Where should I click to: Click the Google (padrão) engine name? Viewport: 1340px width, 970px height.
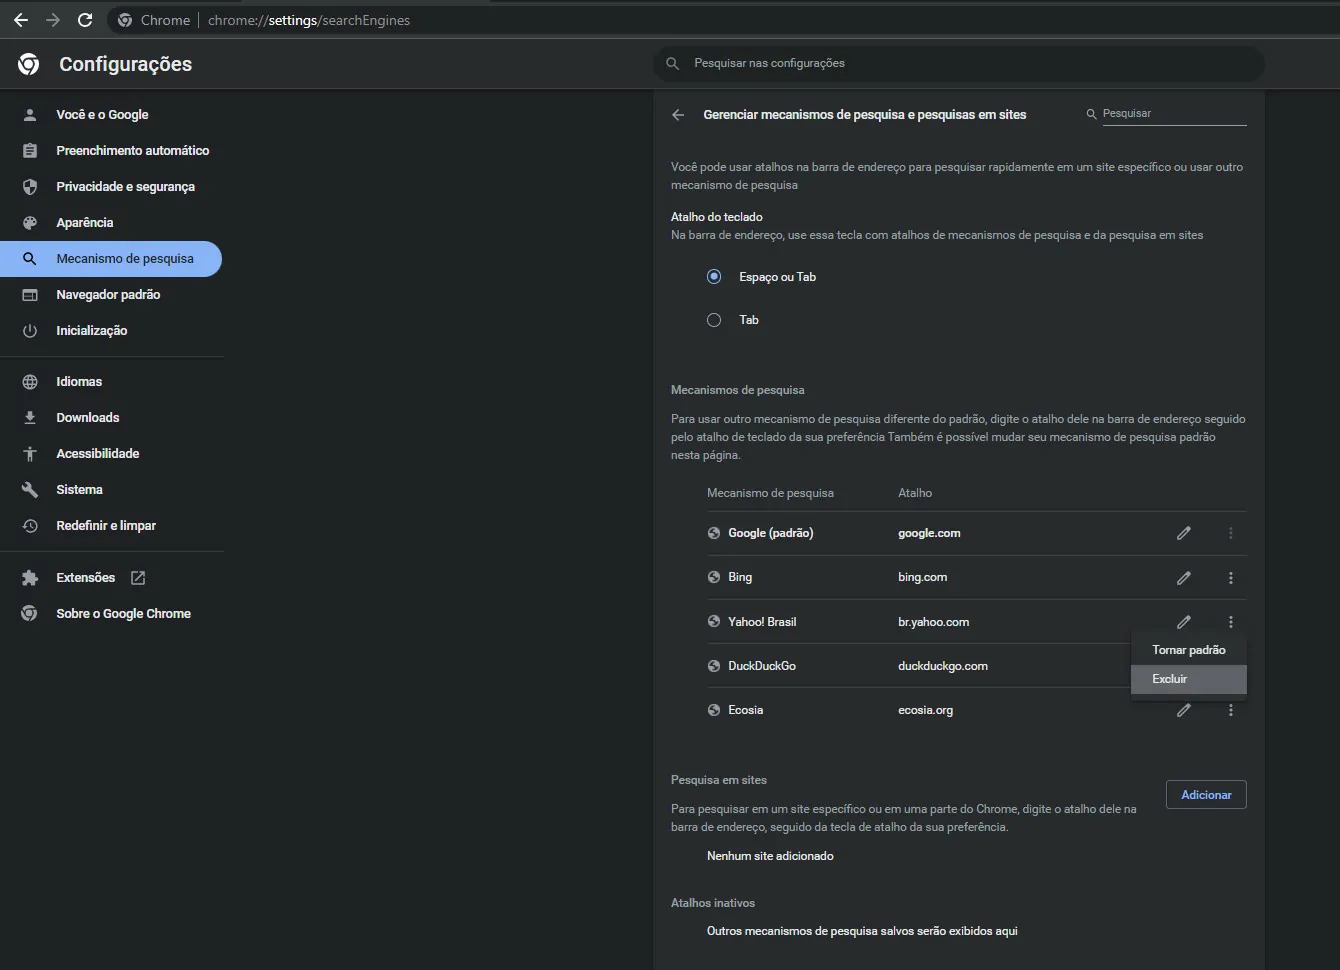point(771,533)
